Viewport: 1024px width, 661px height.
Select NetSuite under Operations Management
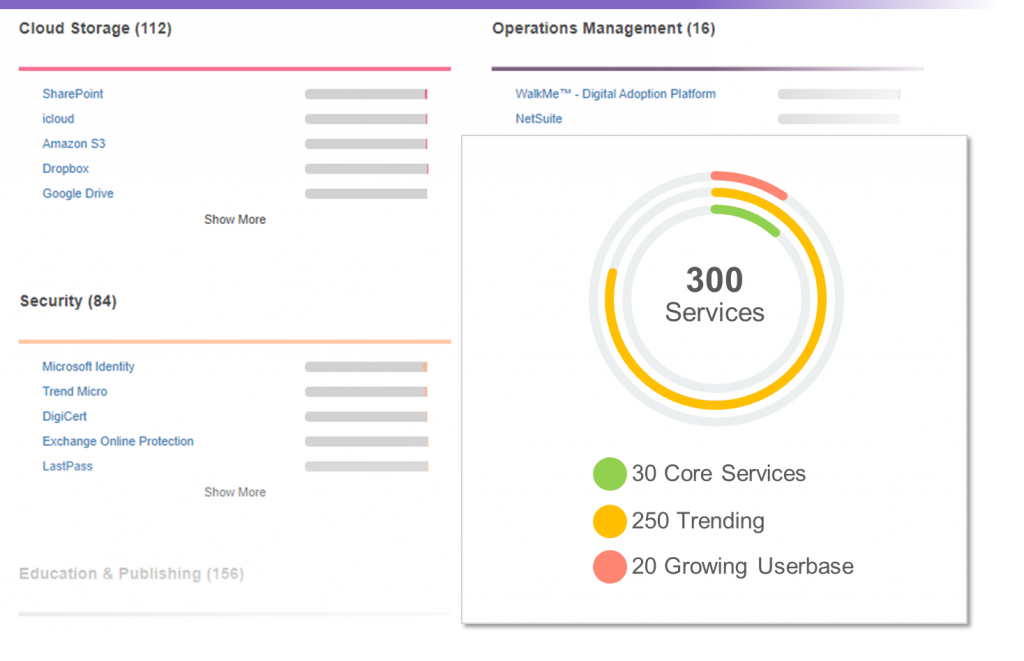click(538, 119)
